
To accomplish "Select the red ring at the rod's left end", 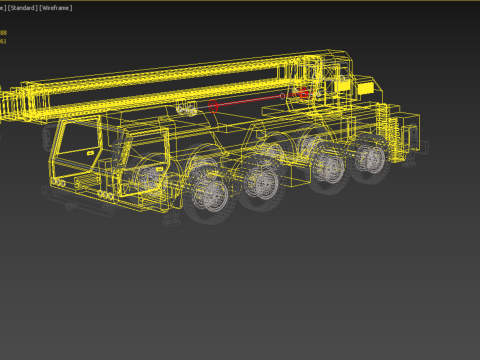I will click(213, 107).
